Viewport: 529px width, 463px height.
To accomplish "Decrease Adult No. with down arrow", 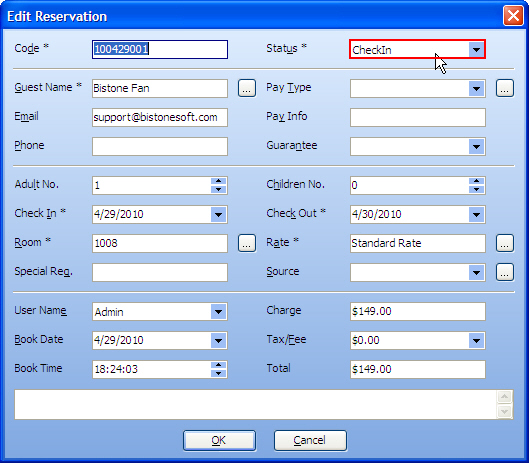I will point(218,189).
